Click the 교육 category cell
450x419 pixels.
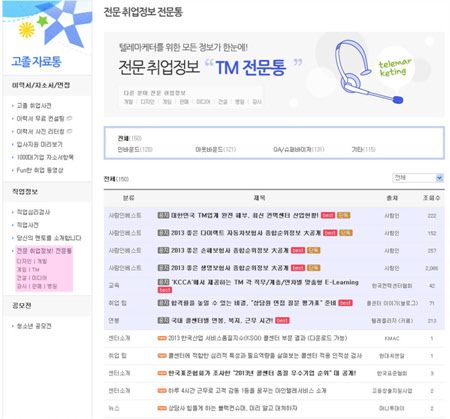coord(114,285)
